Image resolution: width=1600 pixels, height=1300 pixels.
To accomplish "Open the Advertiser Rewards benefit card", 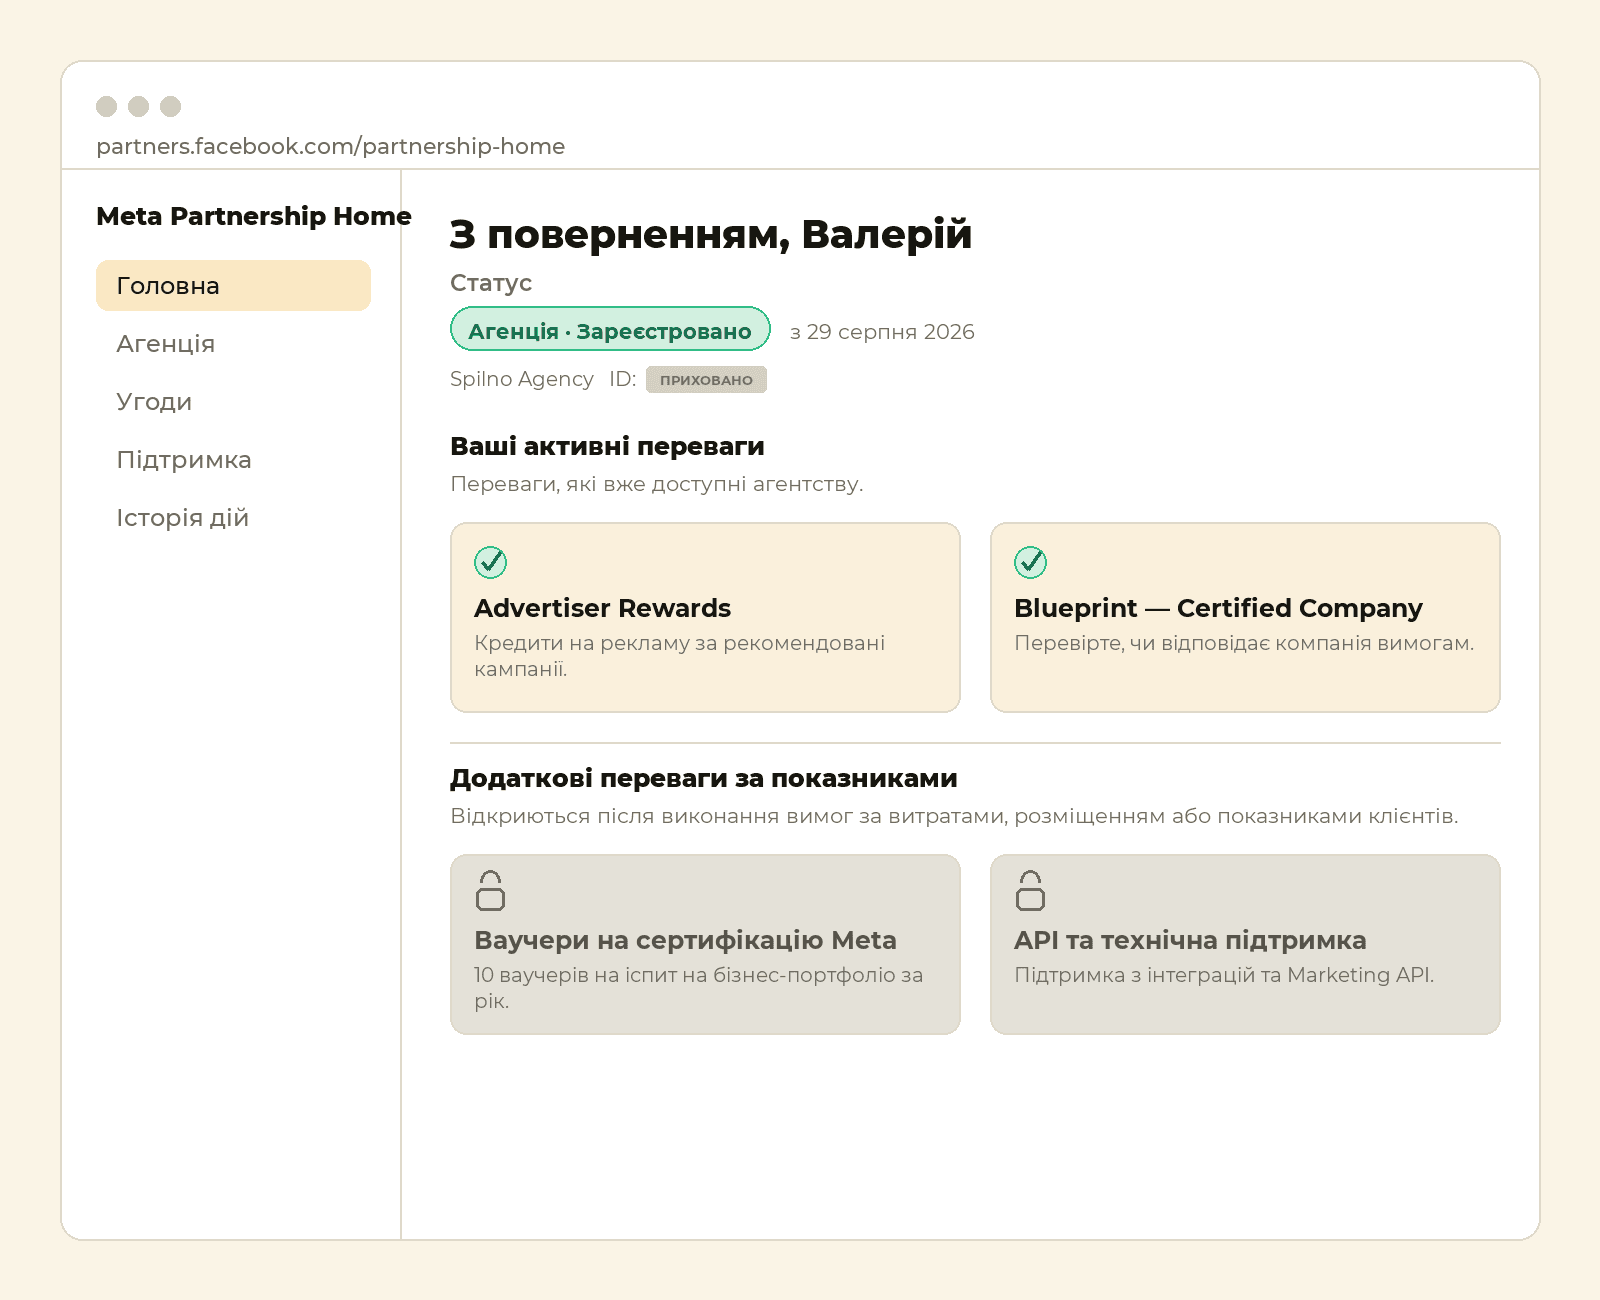I will point(705,617).
